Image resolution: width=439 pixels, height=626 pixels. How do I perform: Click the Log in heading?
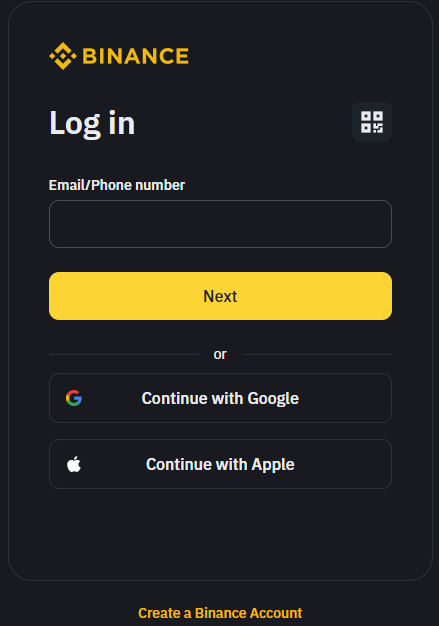click(x=92, y=123)
